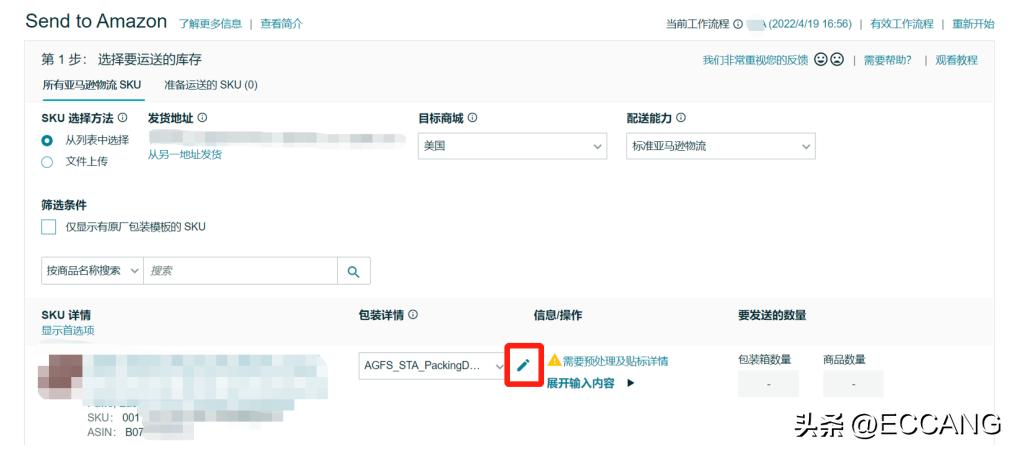
Task: Open 目标商城 dropdown showing 美国
Action: pyautogui.click(x=512, y=146)
